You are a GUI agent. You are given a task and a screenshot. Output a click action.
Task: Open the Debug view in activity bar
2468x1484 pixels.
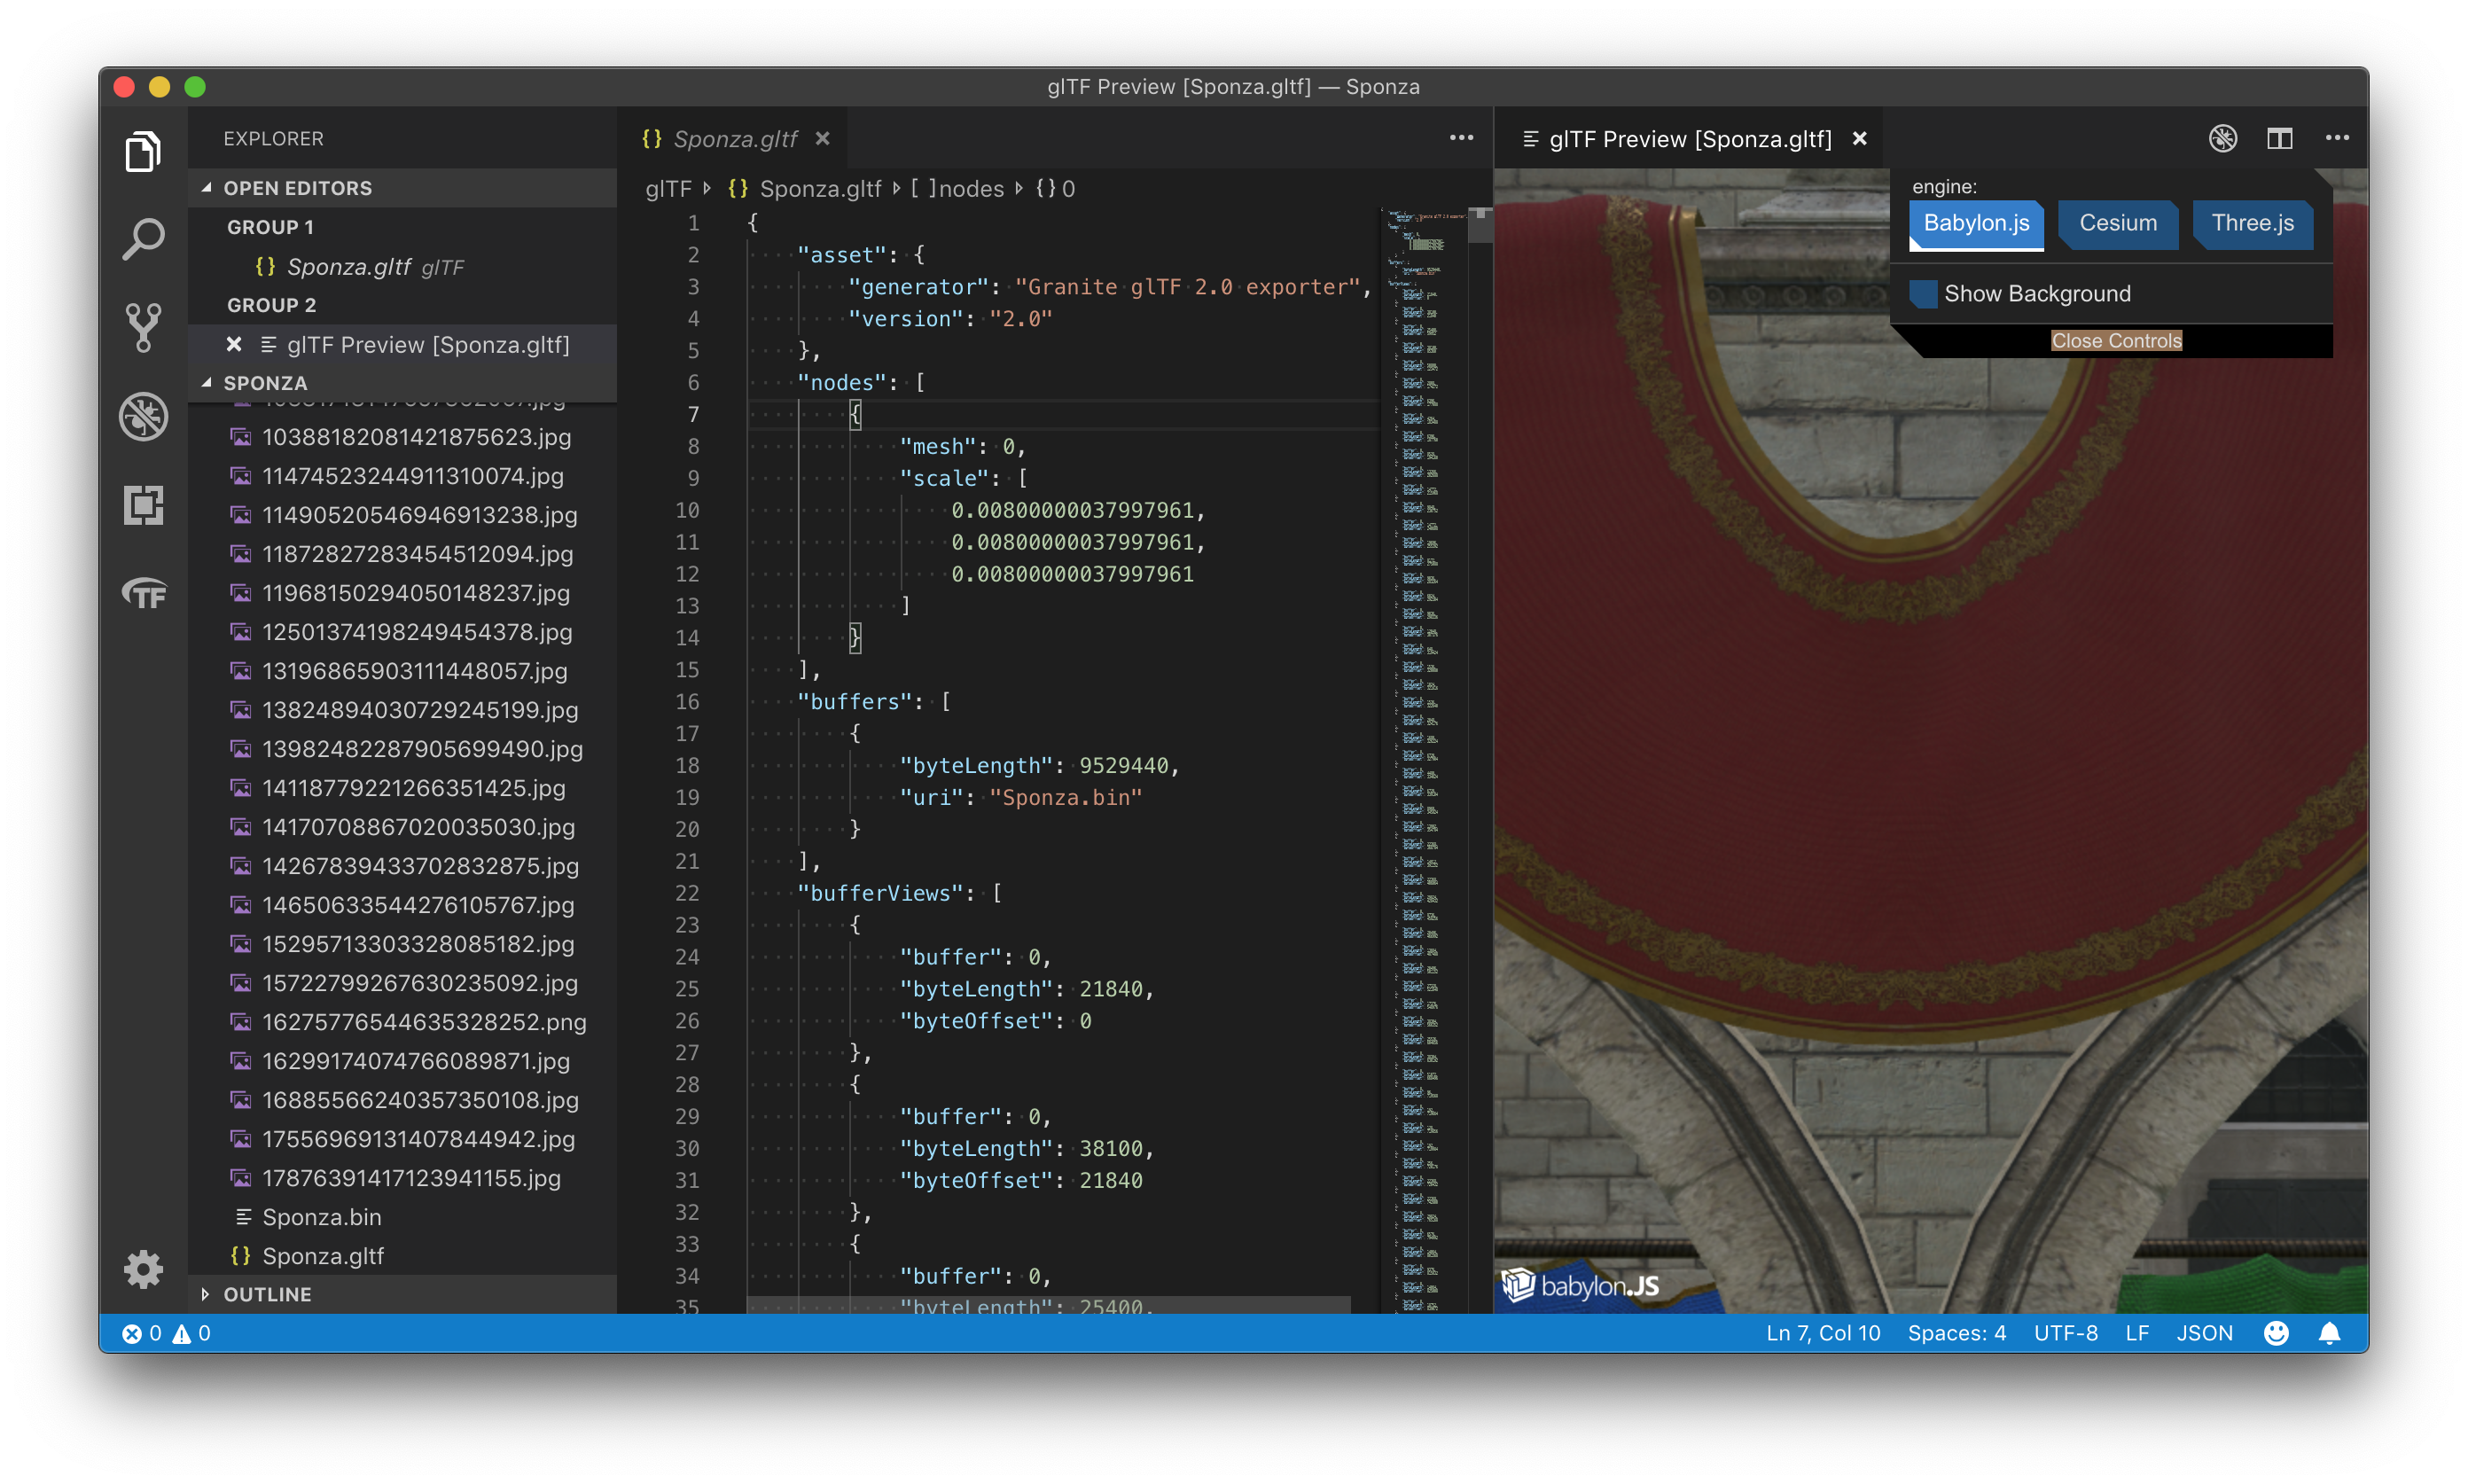(x=143, y=416)
